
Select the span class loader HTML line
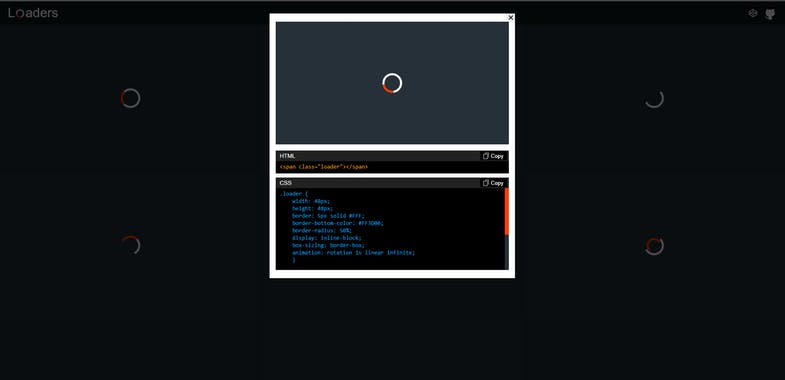pos(323,167)
